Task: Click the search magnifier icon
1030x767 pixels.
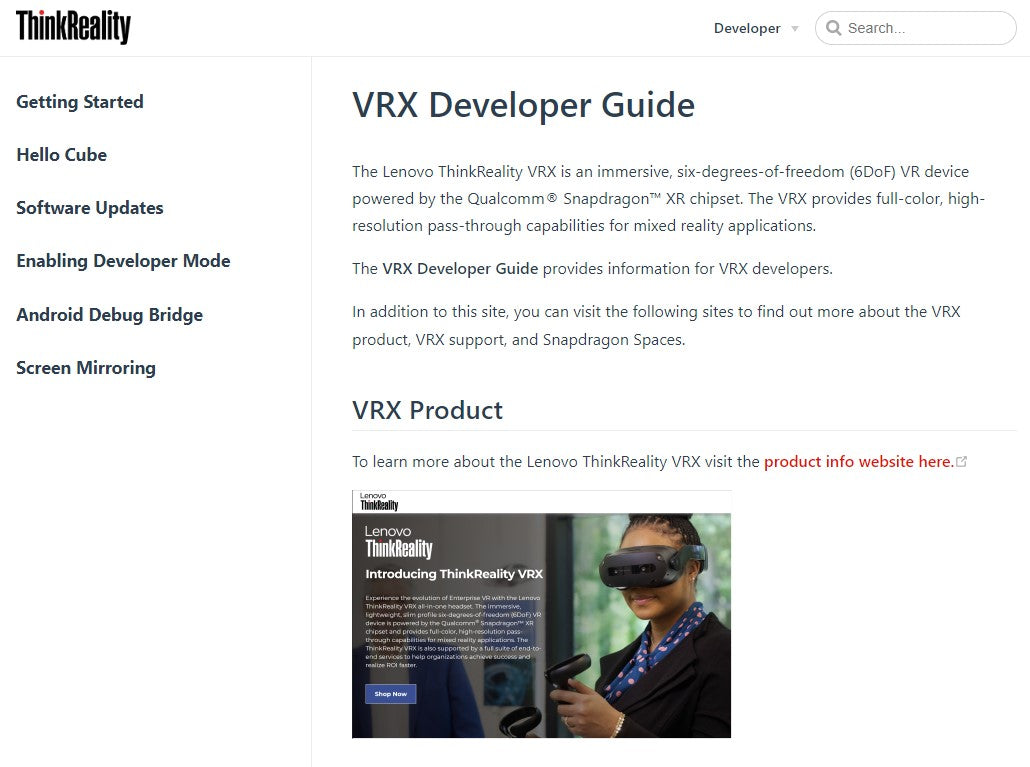Action: (x=833, y=28)
